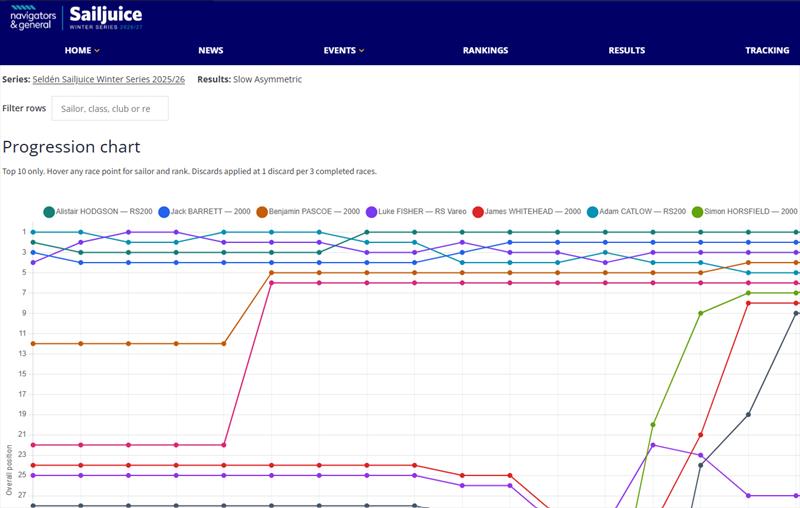The image size is (800, 508).
Task: Click the Overall position axis label
Action: coord(9,469)
